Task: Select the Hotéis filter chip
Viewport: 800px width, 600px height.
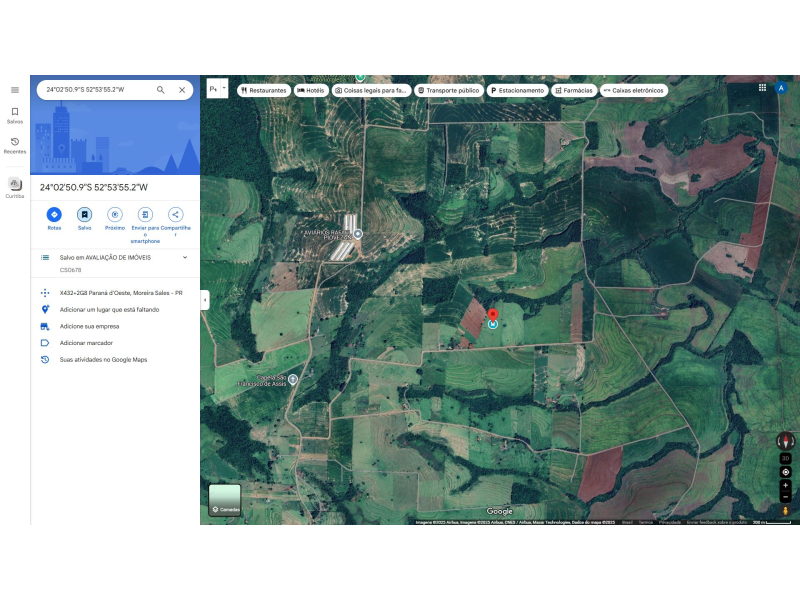Action: click(311, 90)
